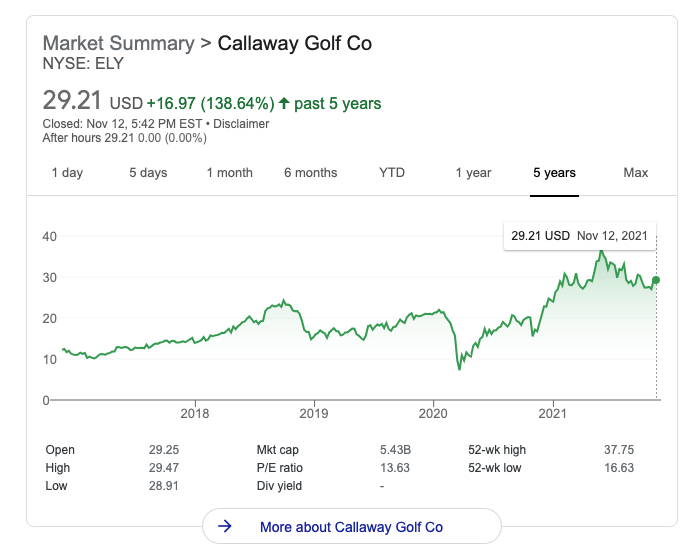Open More about Callaway Golf Co
Screen dimensions: 698x557
tap(351, 527)
